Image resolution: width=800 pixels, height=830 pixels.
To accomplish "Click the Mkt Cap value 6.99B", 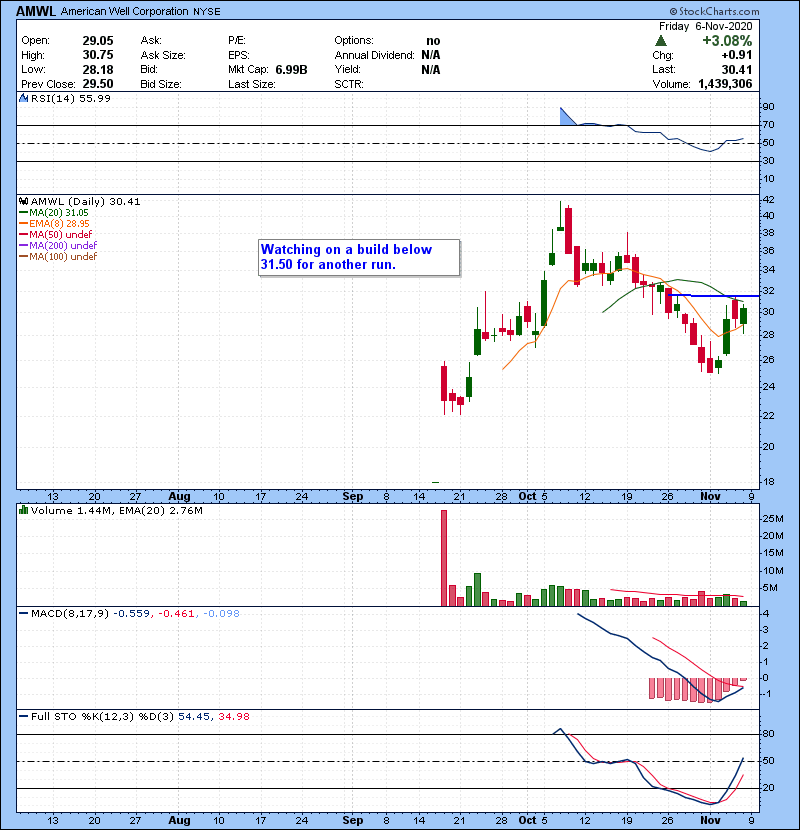I will (291, 69).
